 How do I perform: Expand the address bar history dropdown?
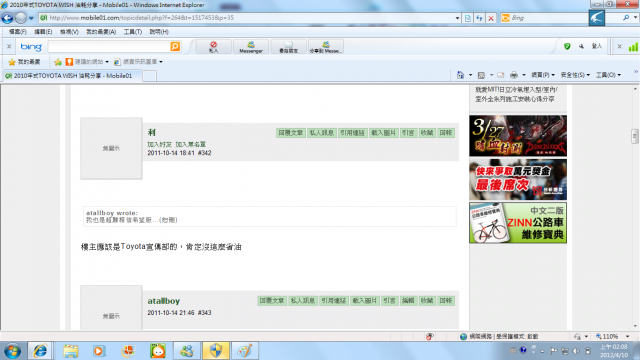(x=457, y=18)
